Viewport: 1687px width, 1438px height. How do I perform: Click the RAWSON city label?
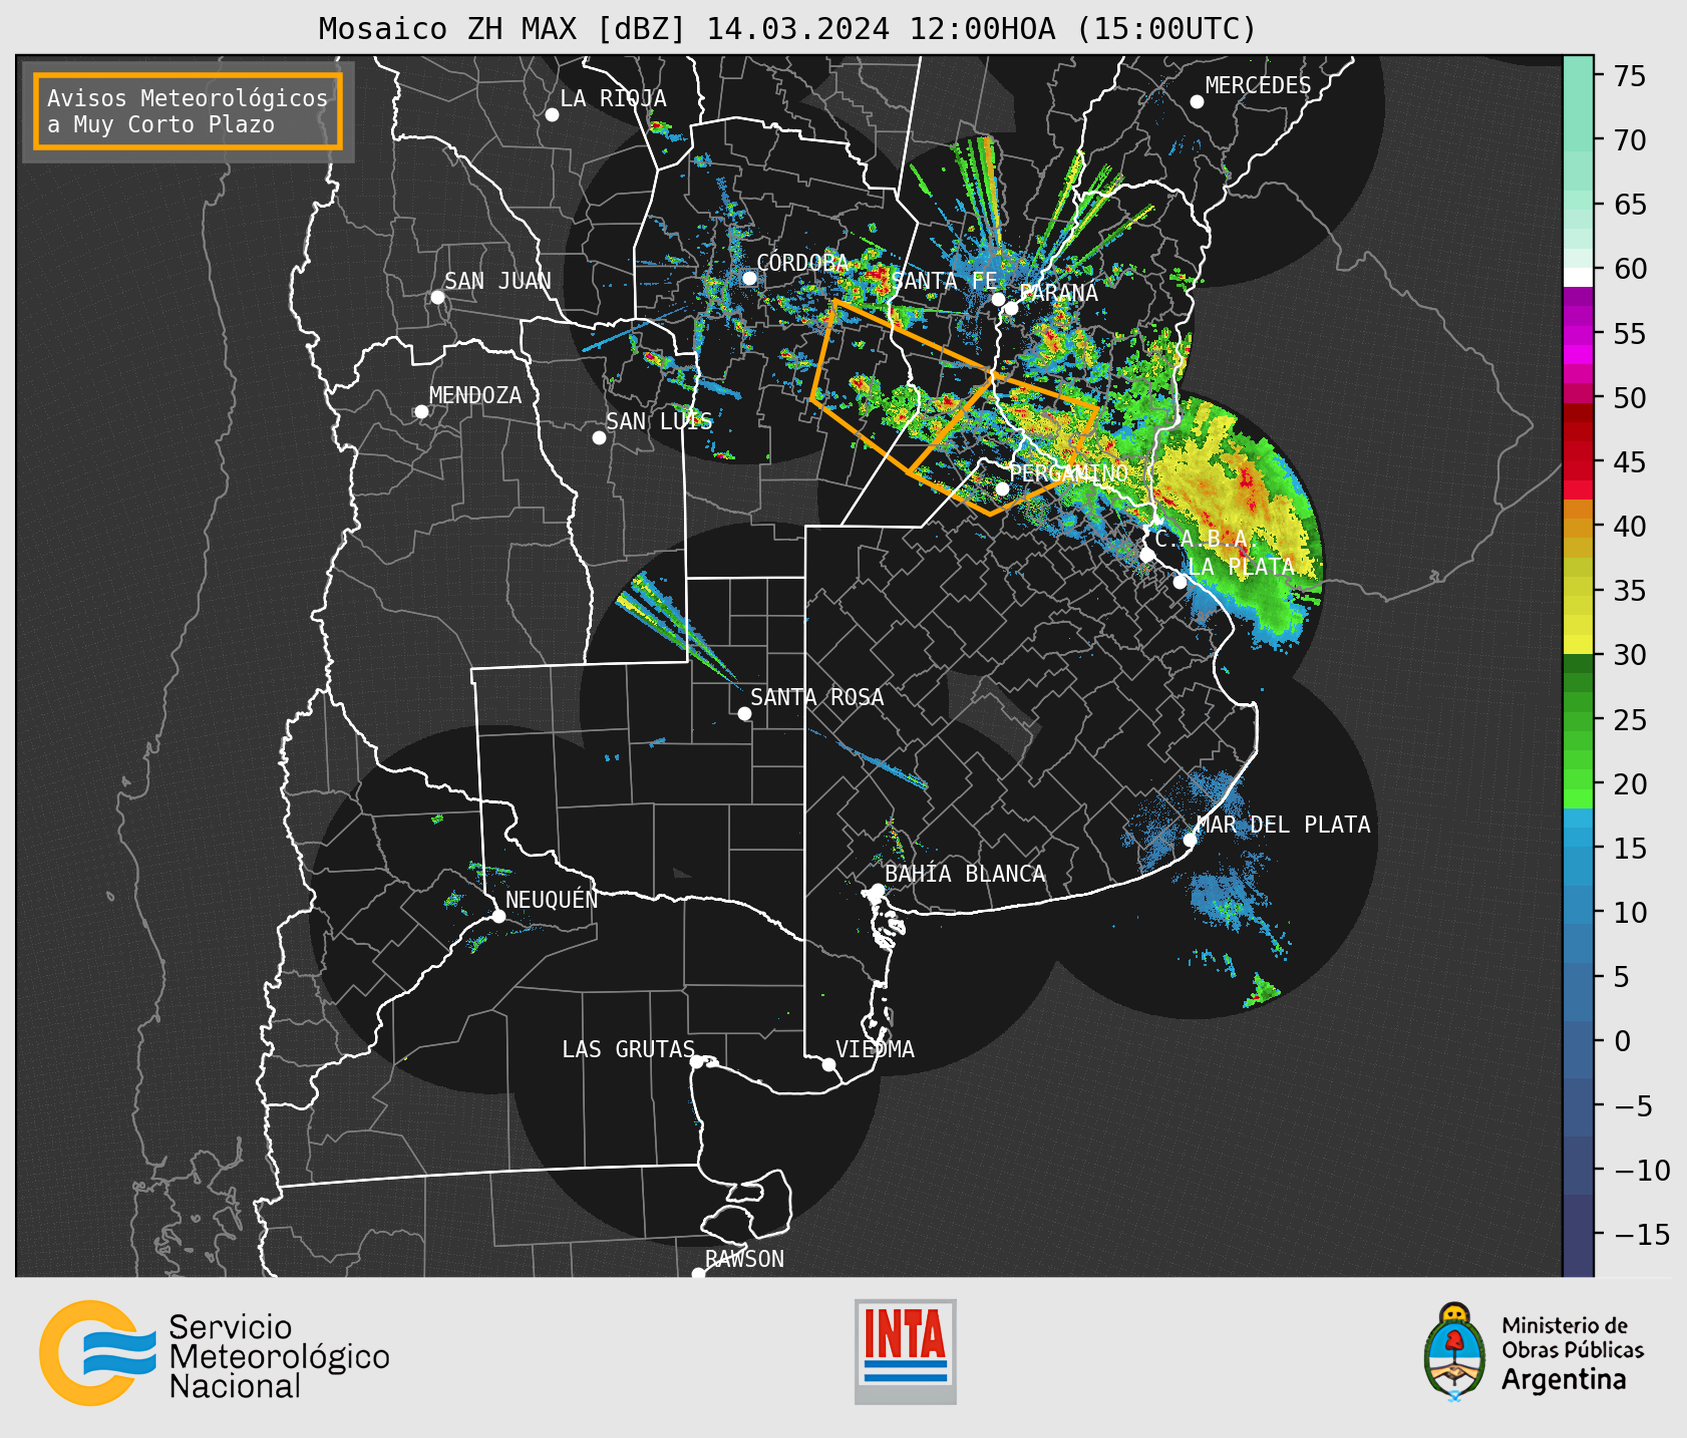[745, 1259]
